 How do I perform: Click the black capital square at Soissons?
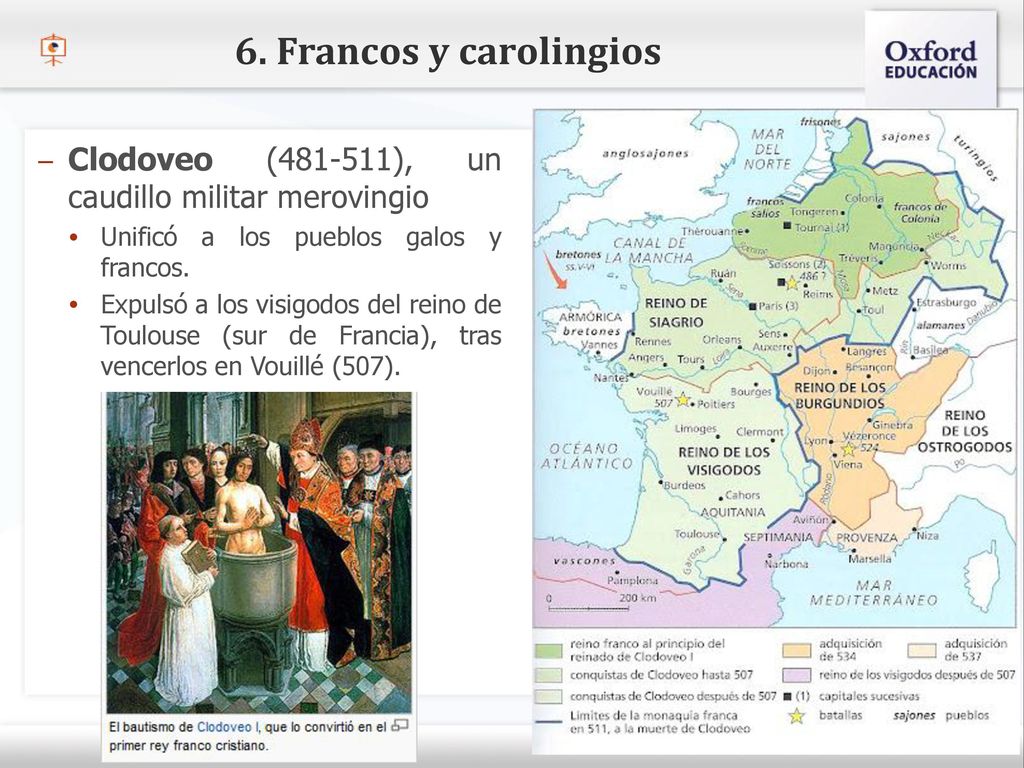pos(780,282)
